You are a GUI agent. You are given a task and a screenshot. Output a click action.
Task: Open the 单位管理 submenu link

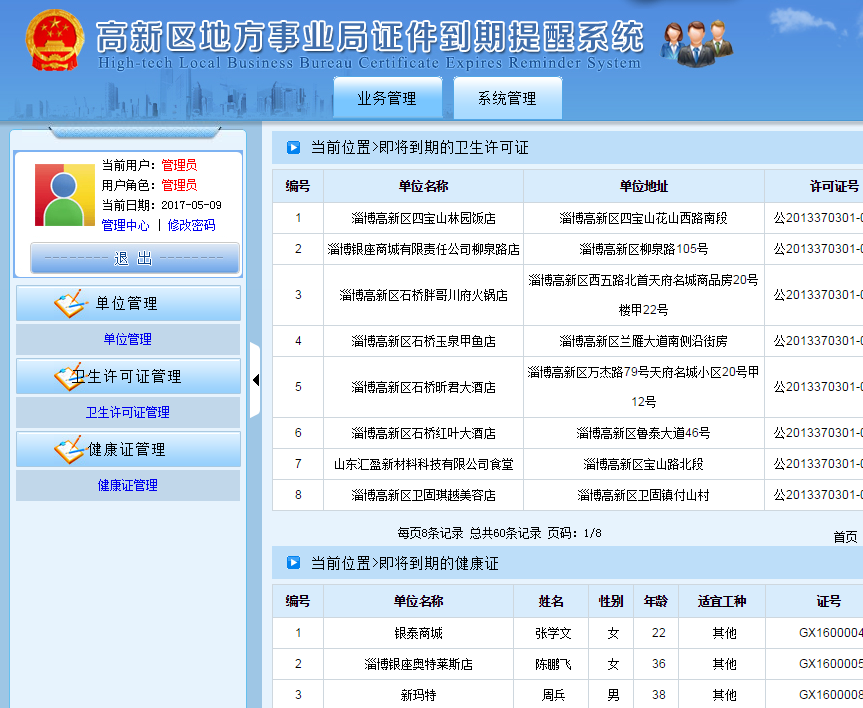tap(128, 339)
